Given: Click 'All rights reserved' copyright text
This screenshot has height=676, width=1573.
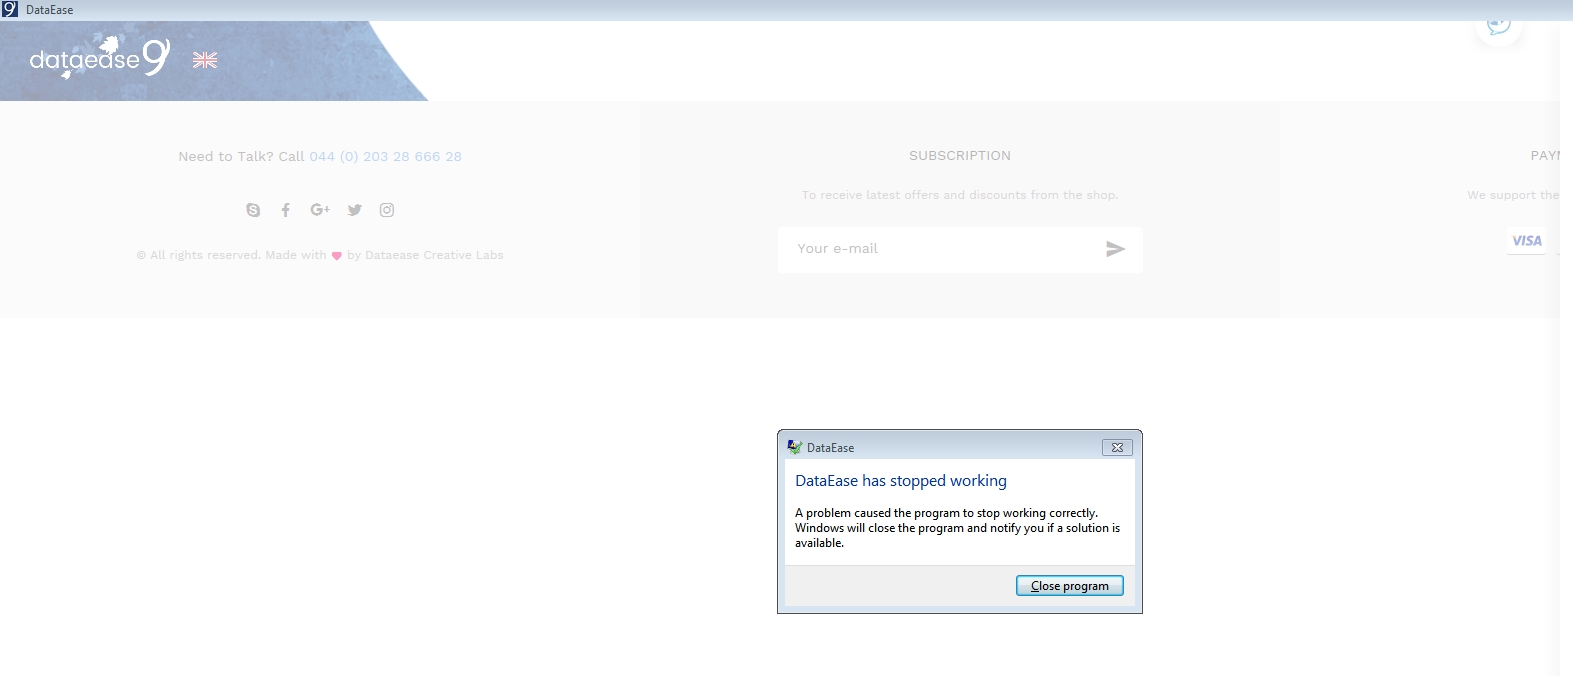Looking at the screenshot, I should click(x=320, y=255).
